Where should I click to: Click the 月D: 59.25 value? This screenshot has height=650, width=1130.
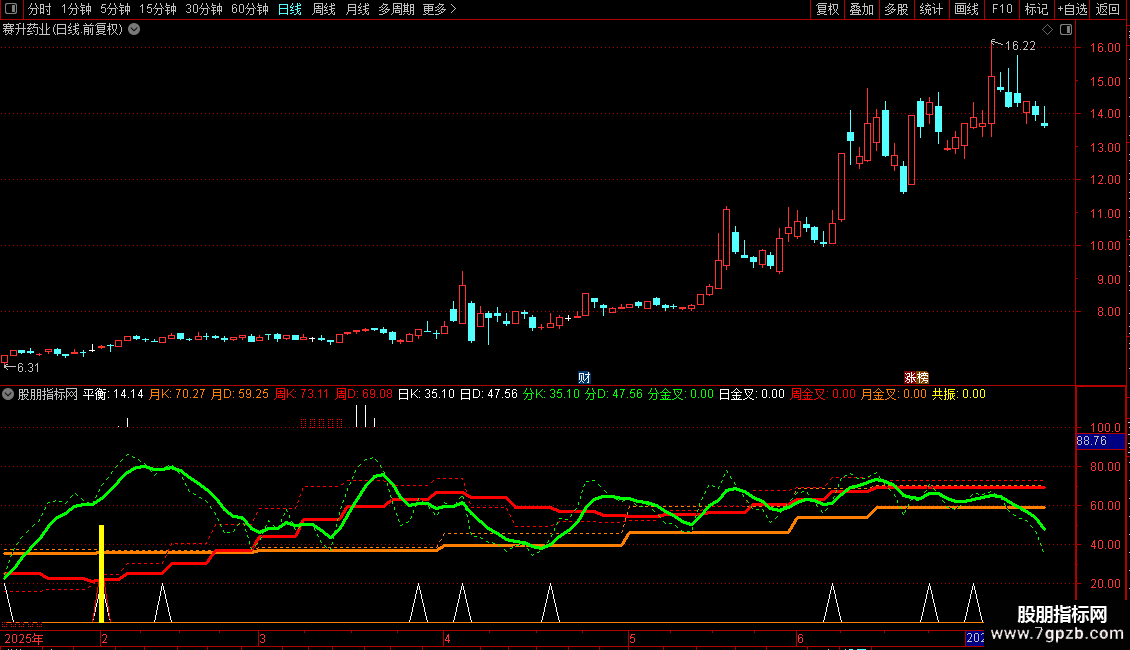pos(240,394)
